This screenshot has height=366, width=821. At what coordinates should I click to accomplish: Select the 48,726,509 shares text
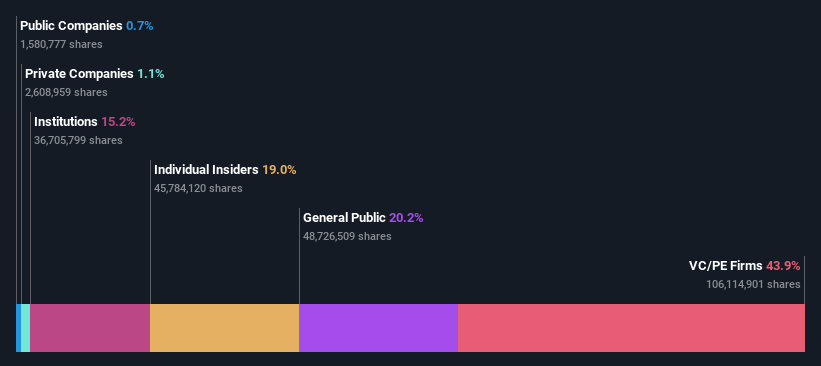pos(347,236)
